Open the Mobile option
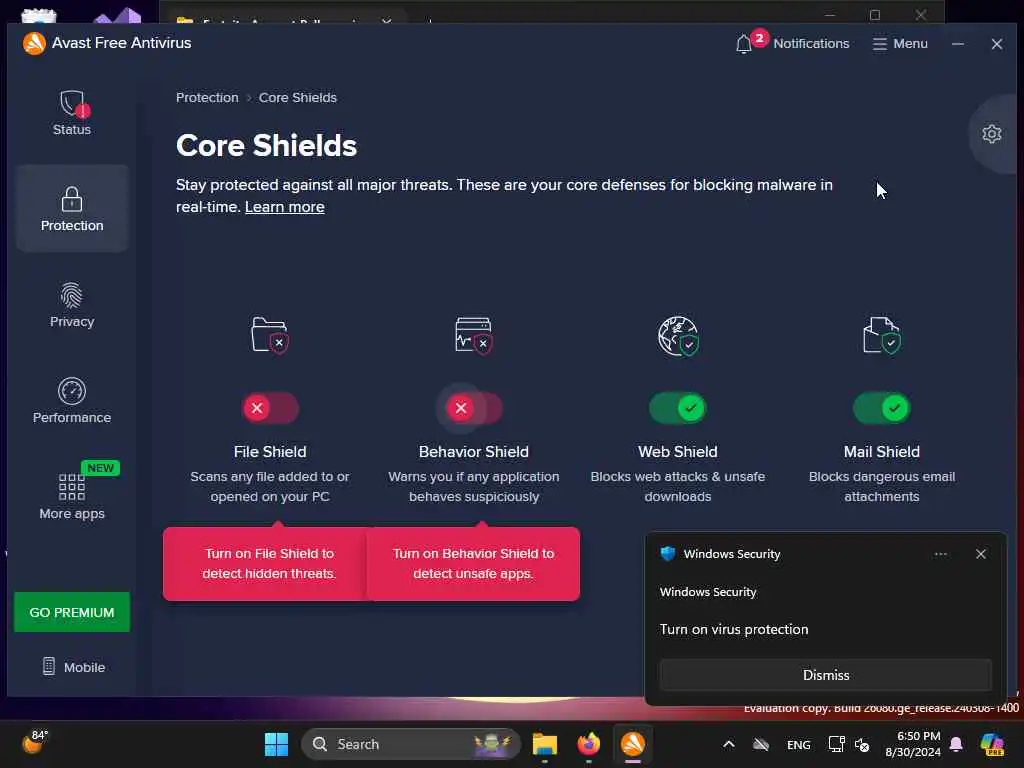The width and height of the screenshot is (1024, 768). coord(73,667)
